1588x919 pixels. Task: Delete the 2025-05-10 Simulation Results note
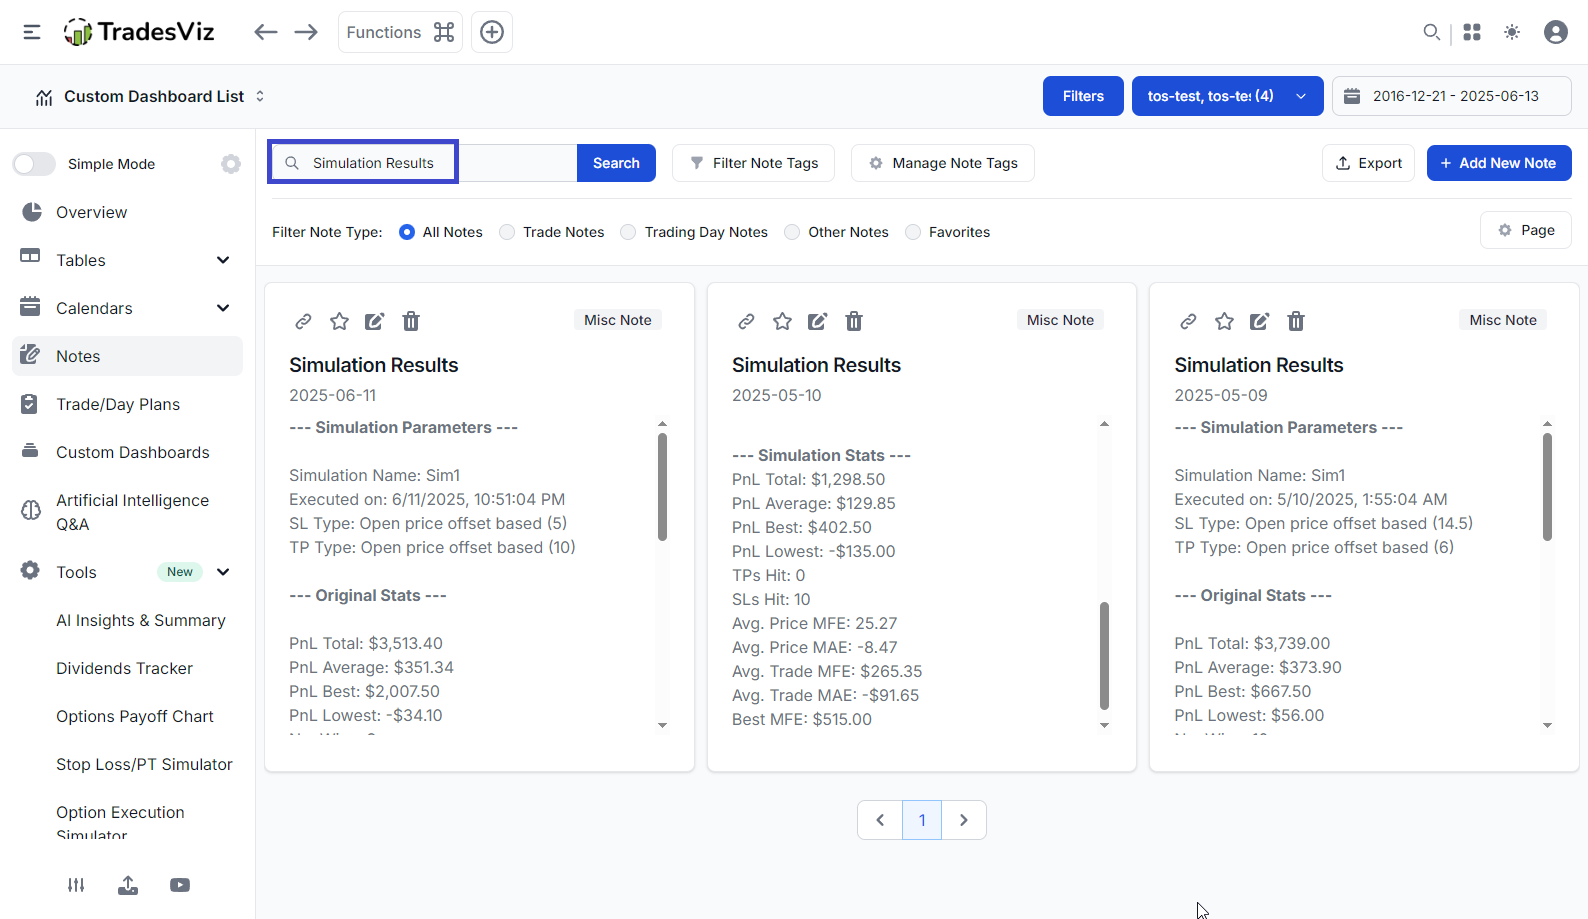click(x=854, y=321)
